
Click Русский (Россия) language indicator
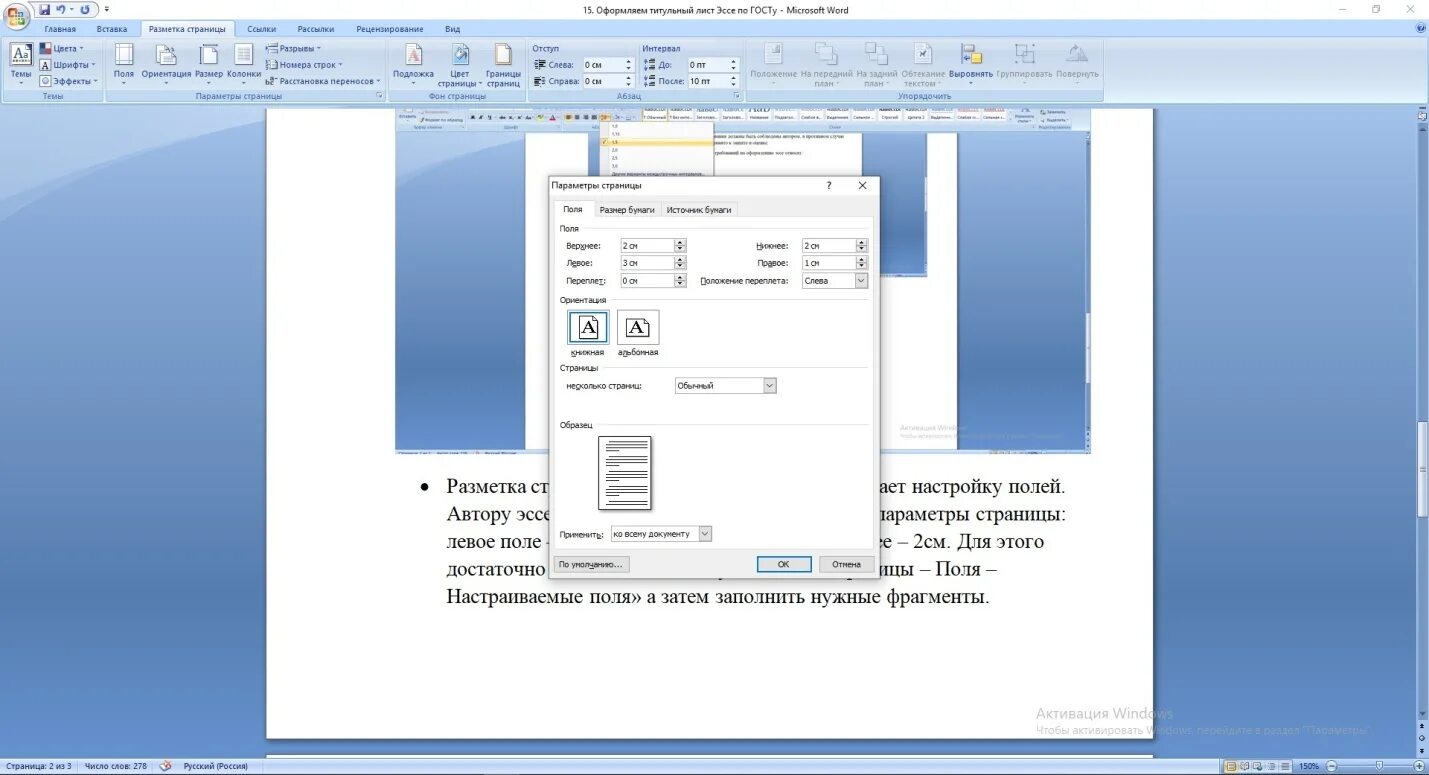[215, 767]
